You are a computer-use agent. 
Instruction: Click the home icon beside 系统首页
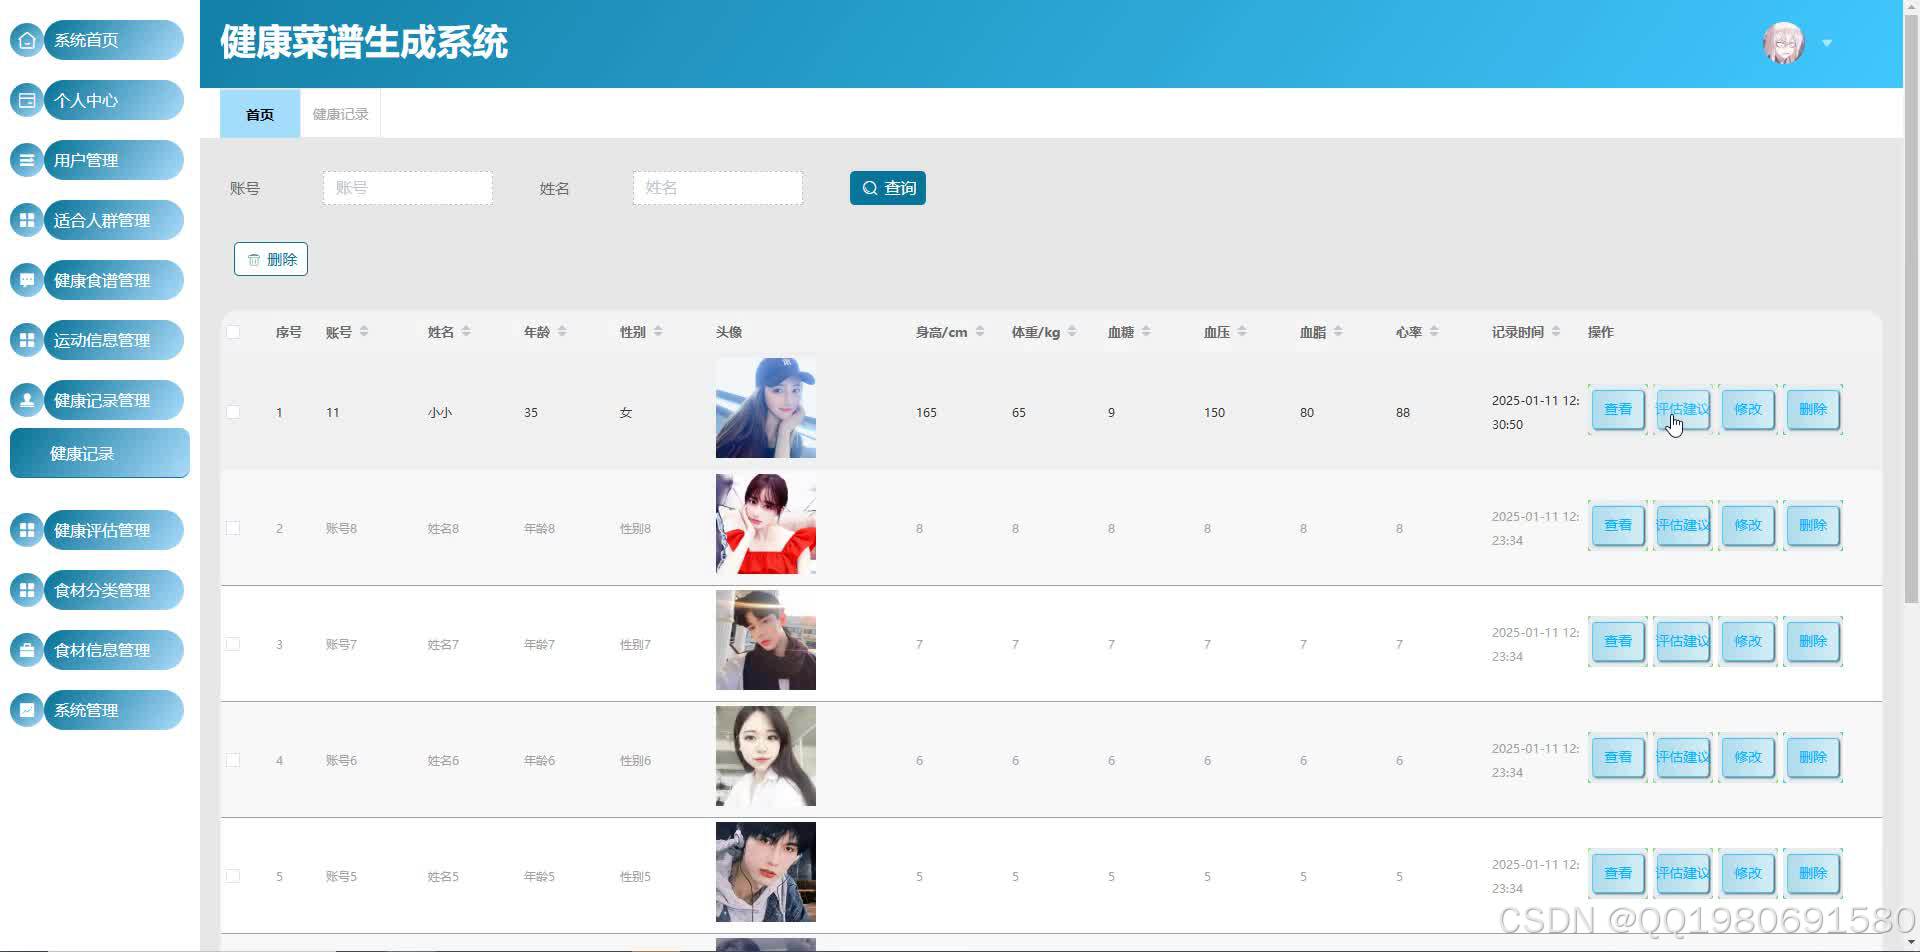pos(27,40)
